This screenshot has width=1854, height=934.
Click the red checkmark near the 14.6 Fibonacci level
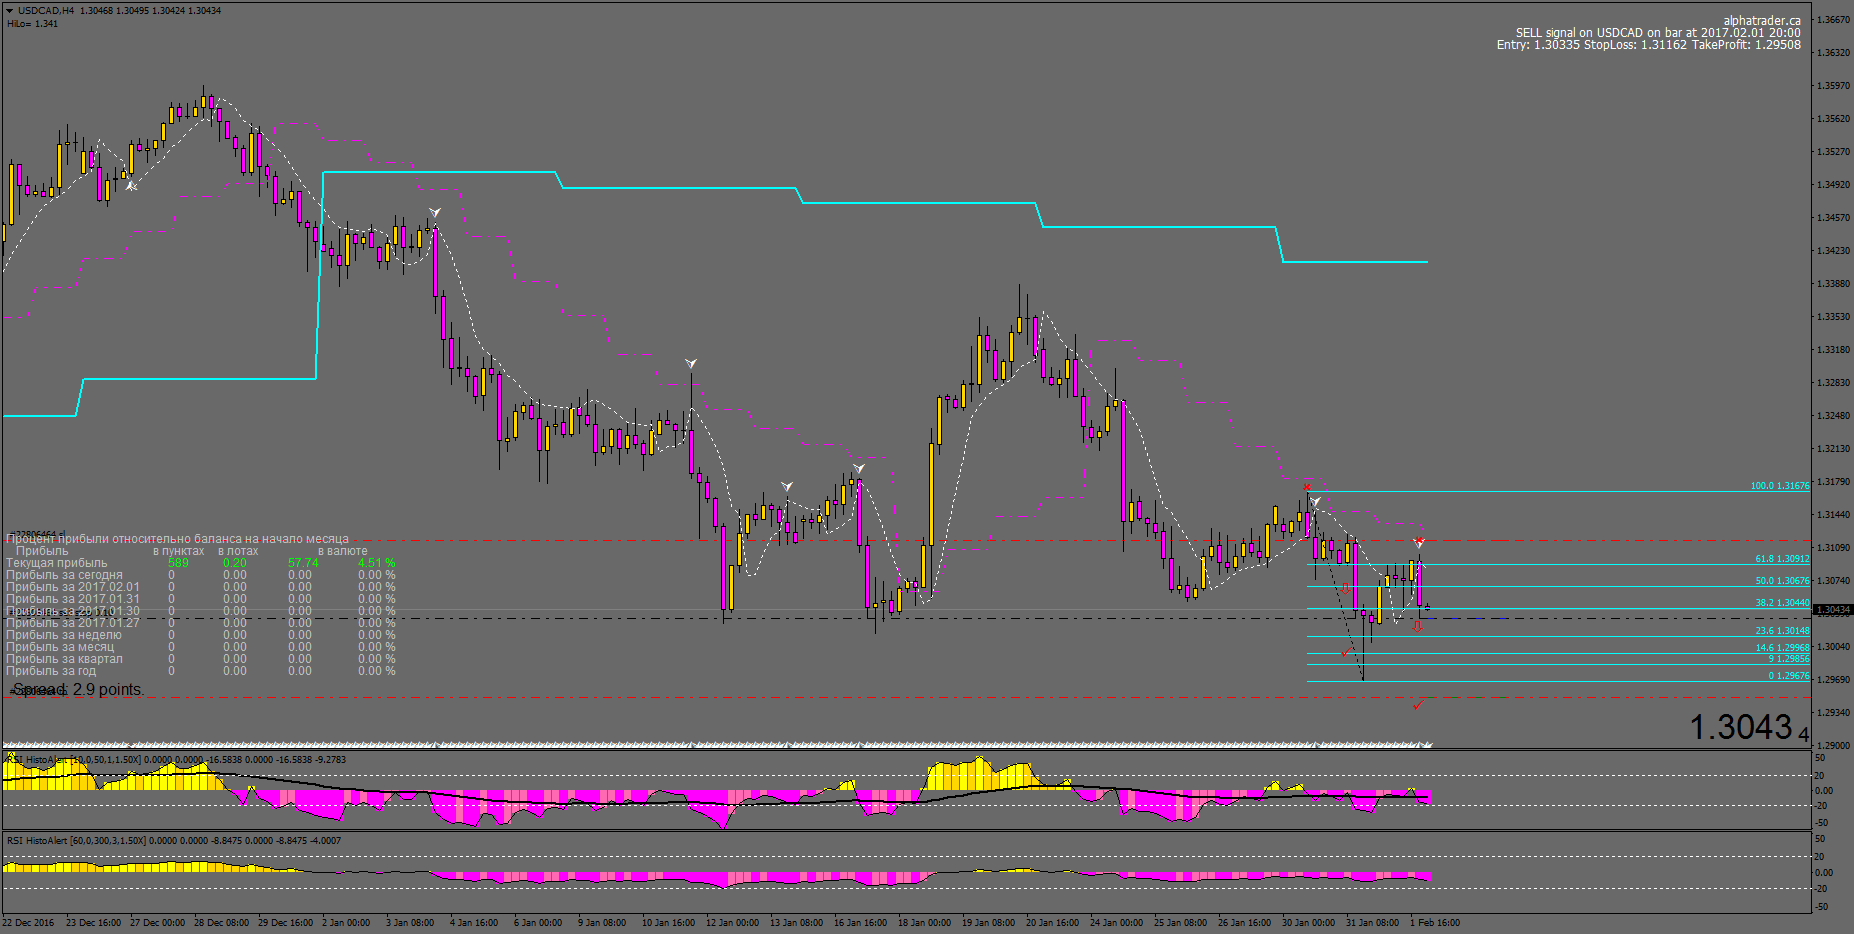click(x=1346, y=652)
